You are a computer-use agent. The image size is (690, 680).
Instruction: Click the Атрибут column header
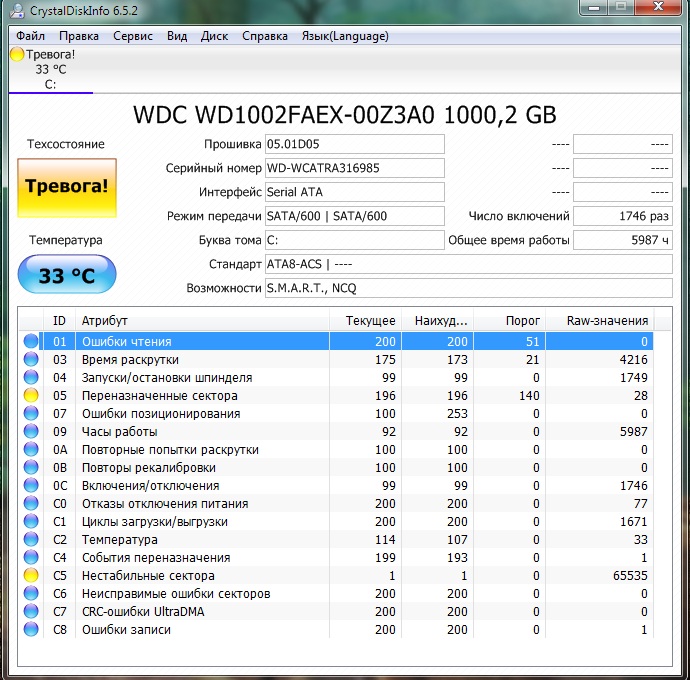click(202, 321)
